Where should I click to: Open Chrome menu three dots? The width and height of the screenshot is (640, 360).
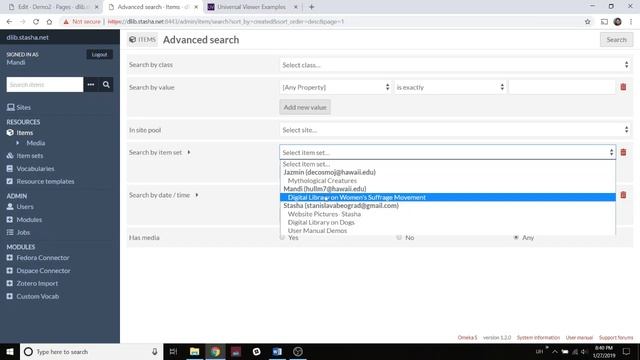pyautogui.click(x=631, y=22)
